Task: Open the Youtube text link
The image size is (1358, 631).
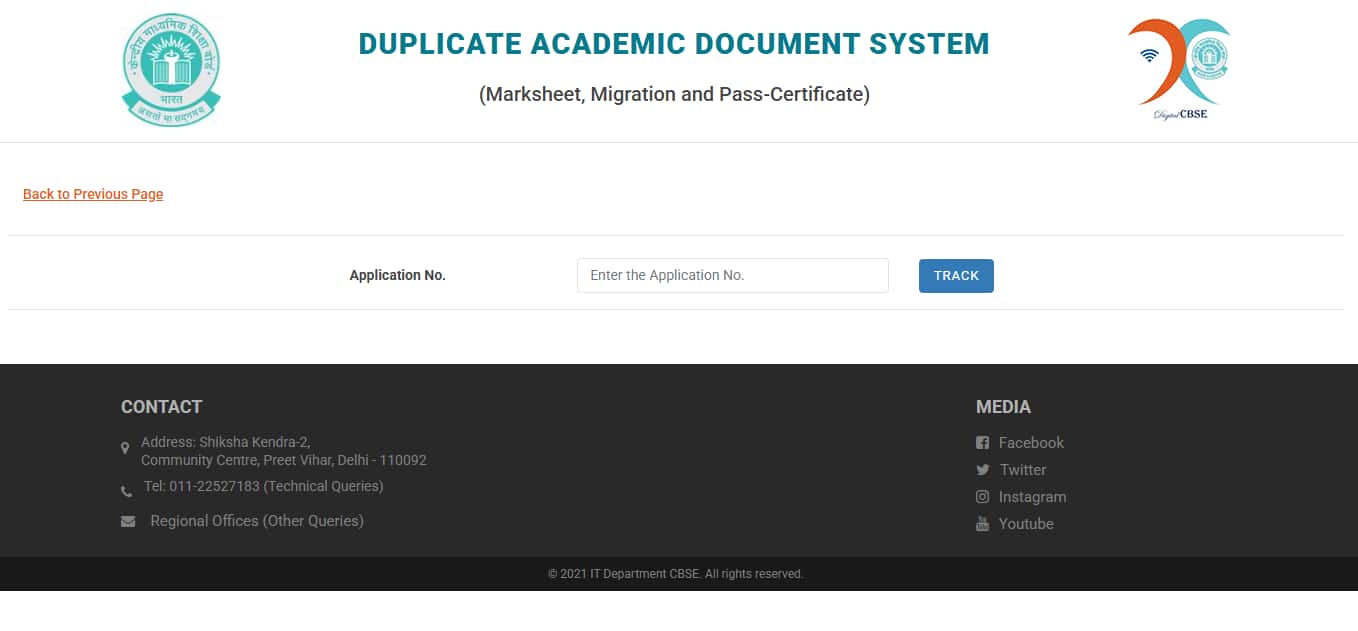Action: 1026,524
